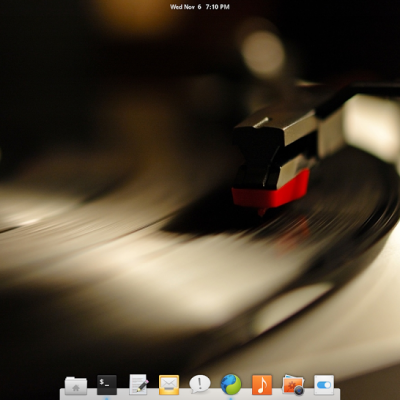The image size is (400, 400).
Task: Click the date Wed Nov 6 in panel
Action: 186,7
